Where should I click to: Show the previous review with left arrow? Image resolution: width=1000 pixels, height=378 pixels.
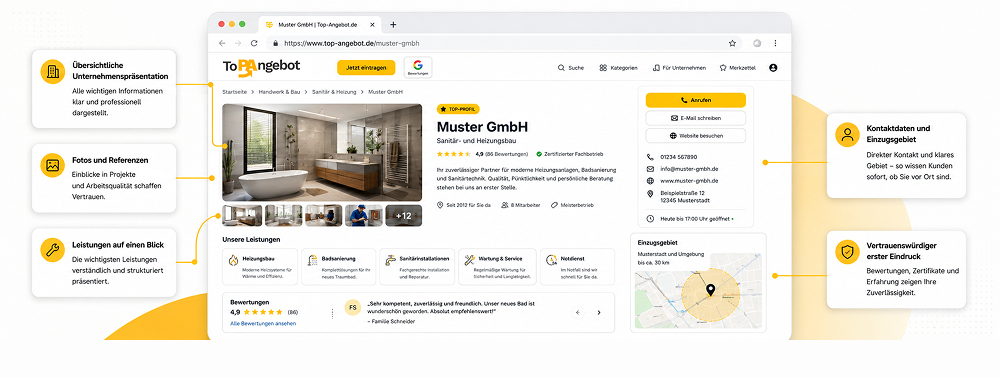(x=578, y=312)
